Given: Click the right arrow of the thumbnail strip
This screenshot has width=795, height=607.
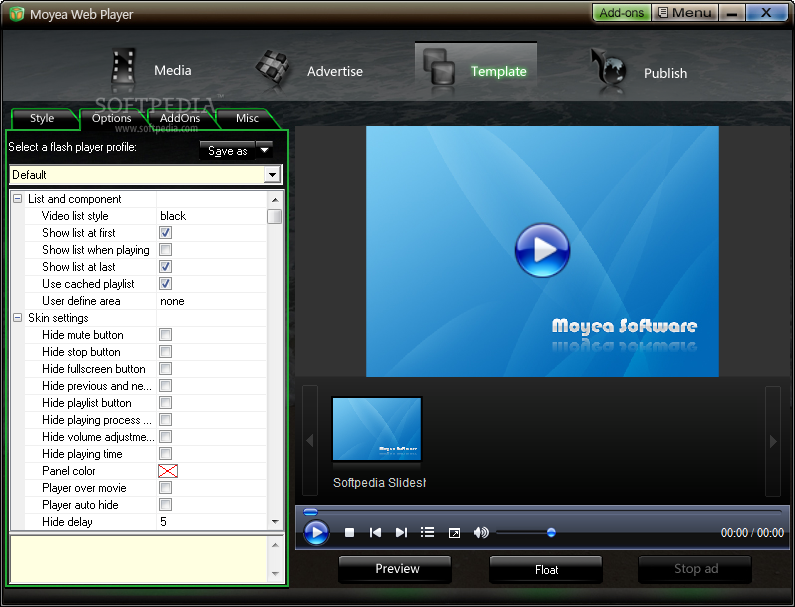Looking at the screenshot, I should [x=773, y=441].
